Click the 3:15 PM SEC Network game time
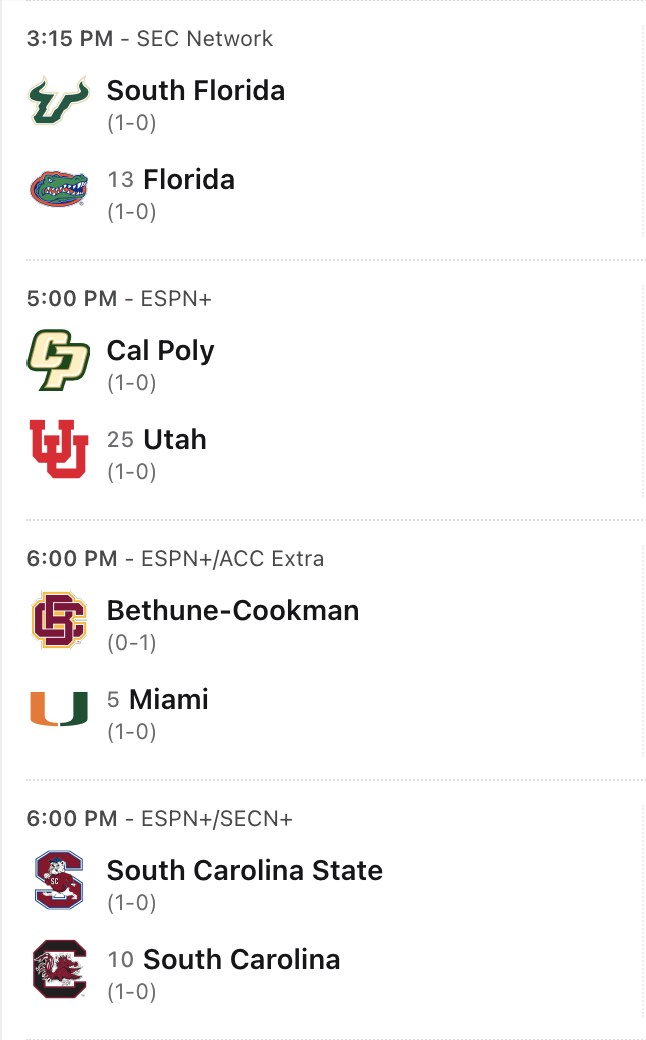646x1040 pixels. (150, 39)
